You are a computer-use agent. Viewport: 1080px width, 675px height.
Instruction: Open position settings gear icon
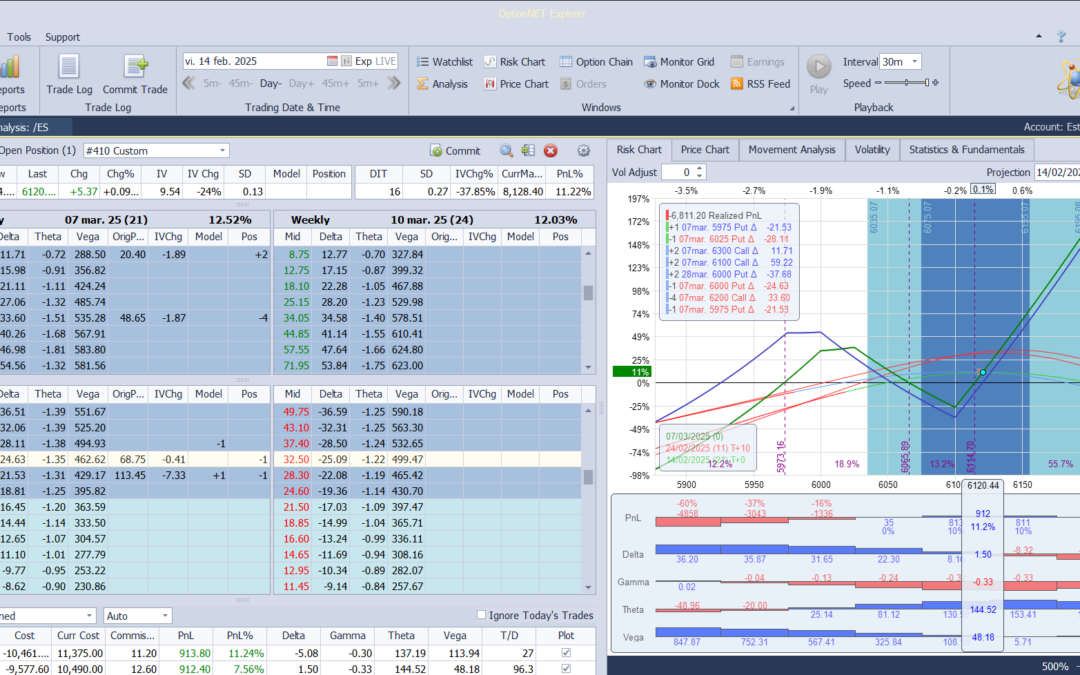coord(584,151)
